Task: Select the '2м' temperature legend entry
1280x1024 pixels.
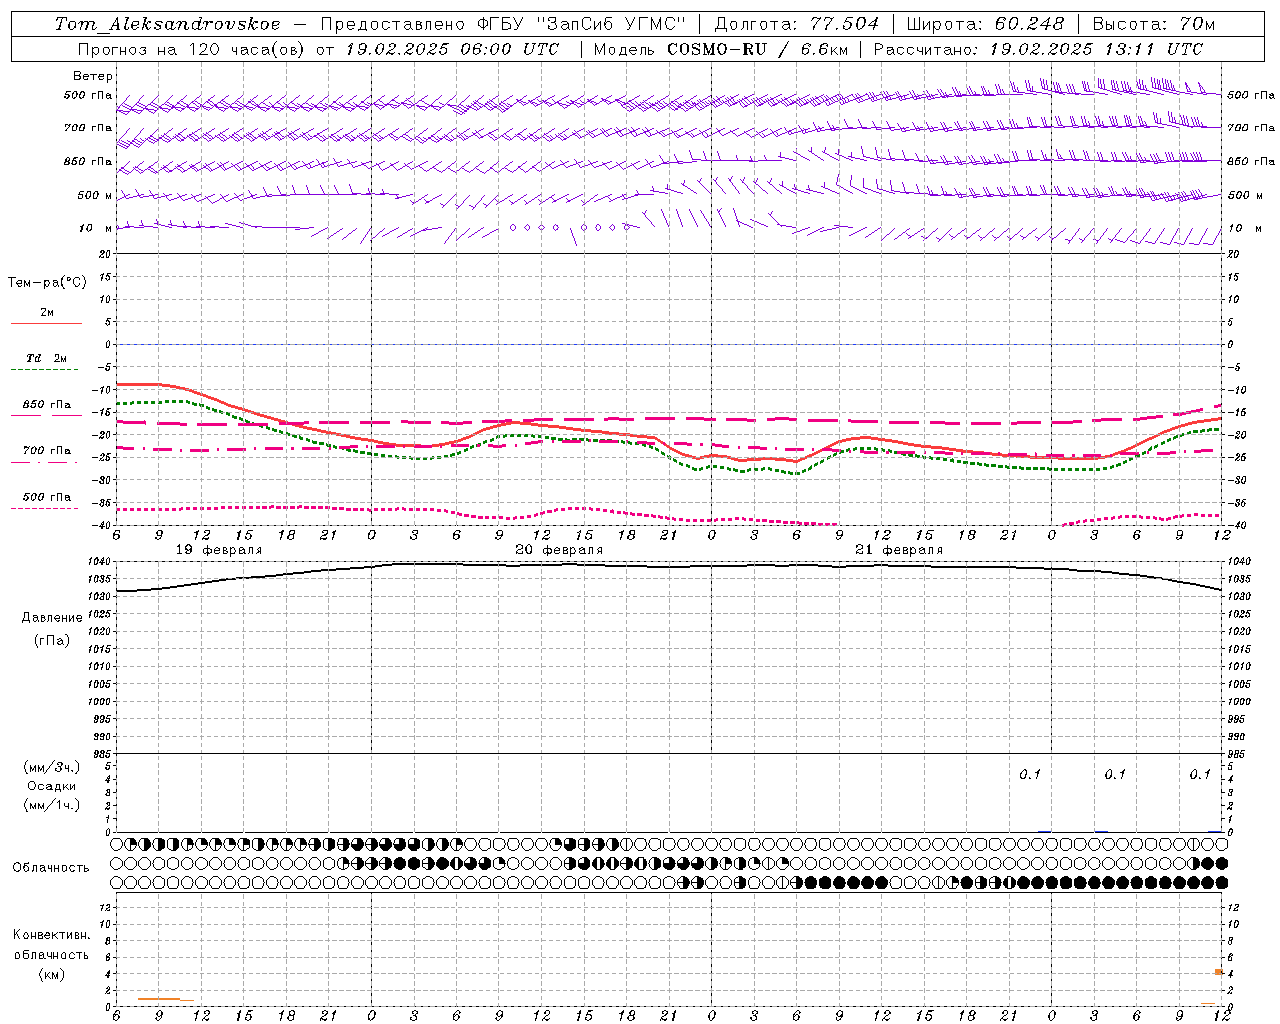Action: click(x=47, y=313)
